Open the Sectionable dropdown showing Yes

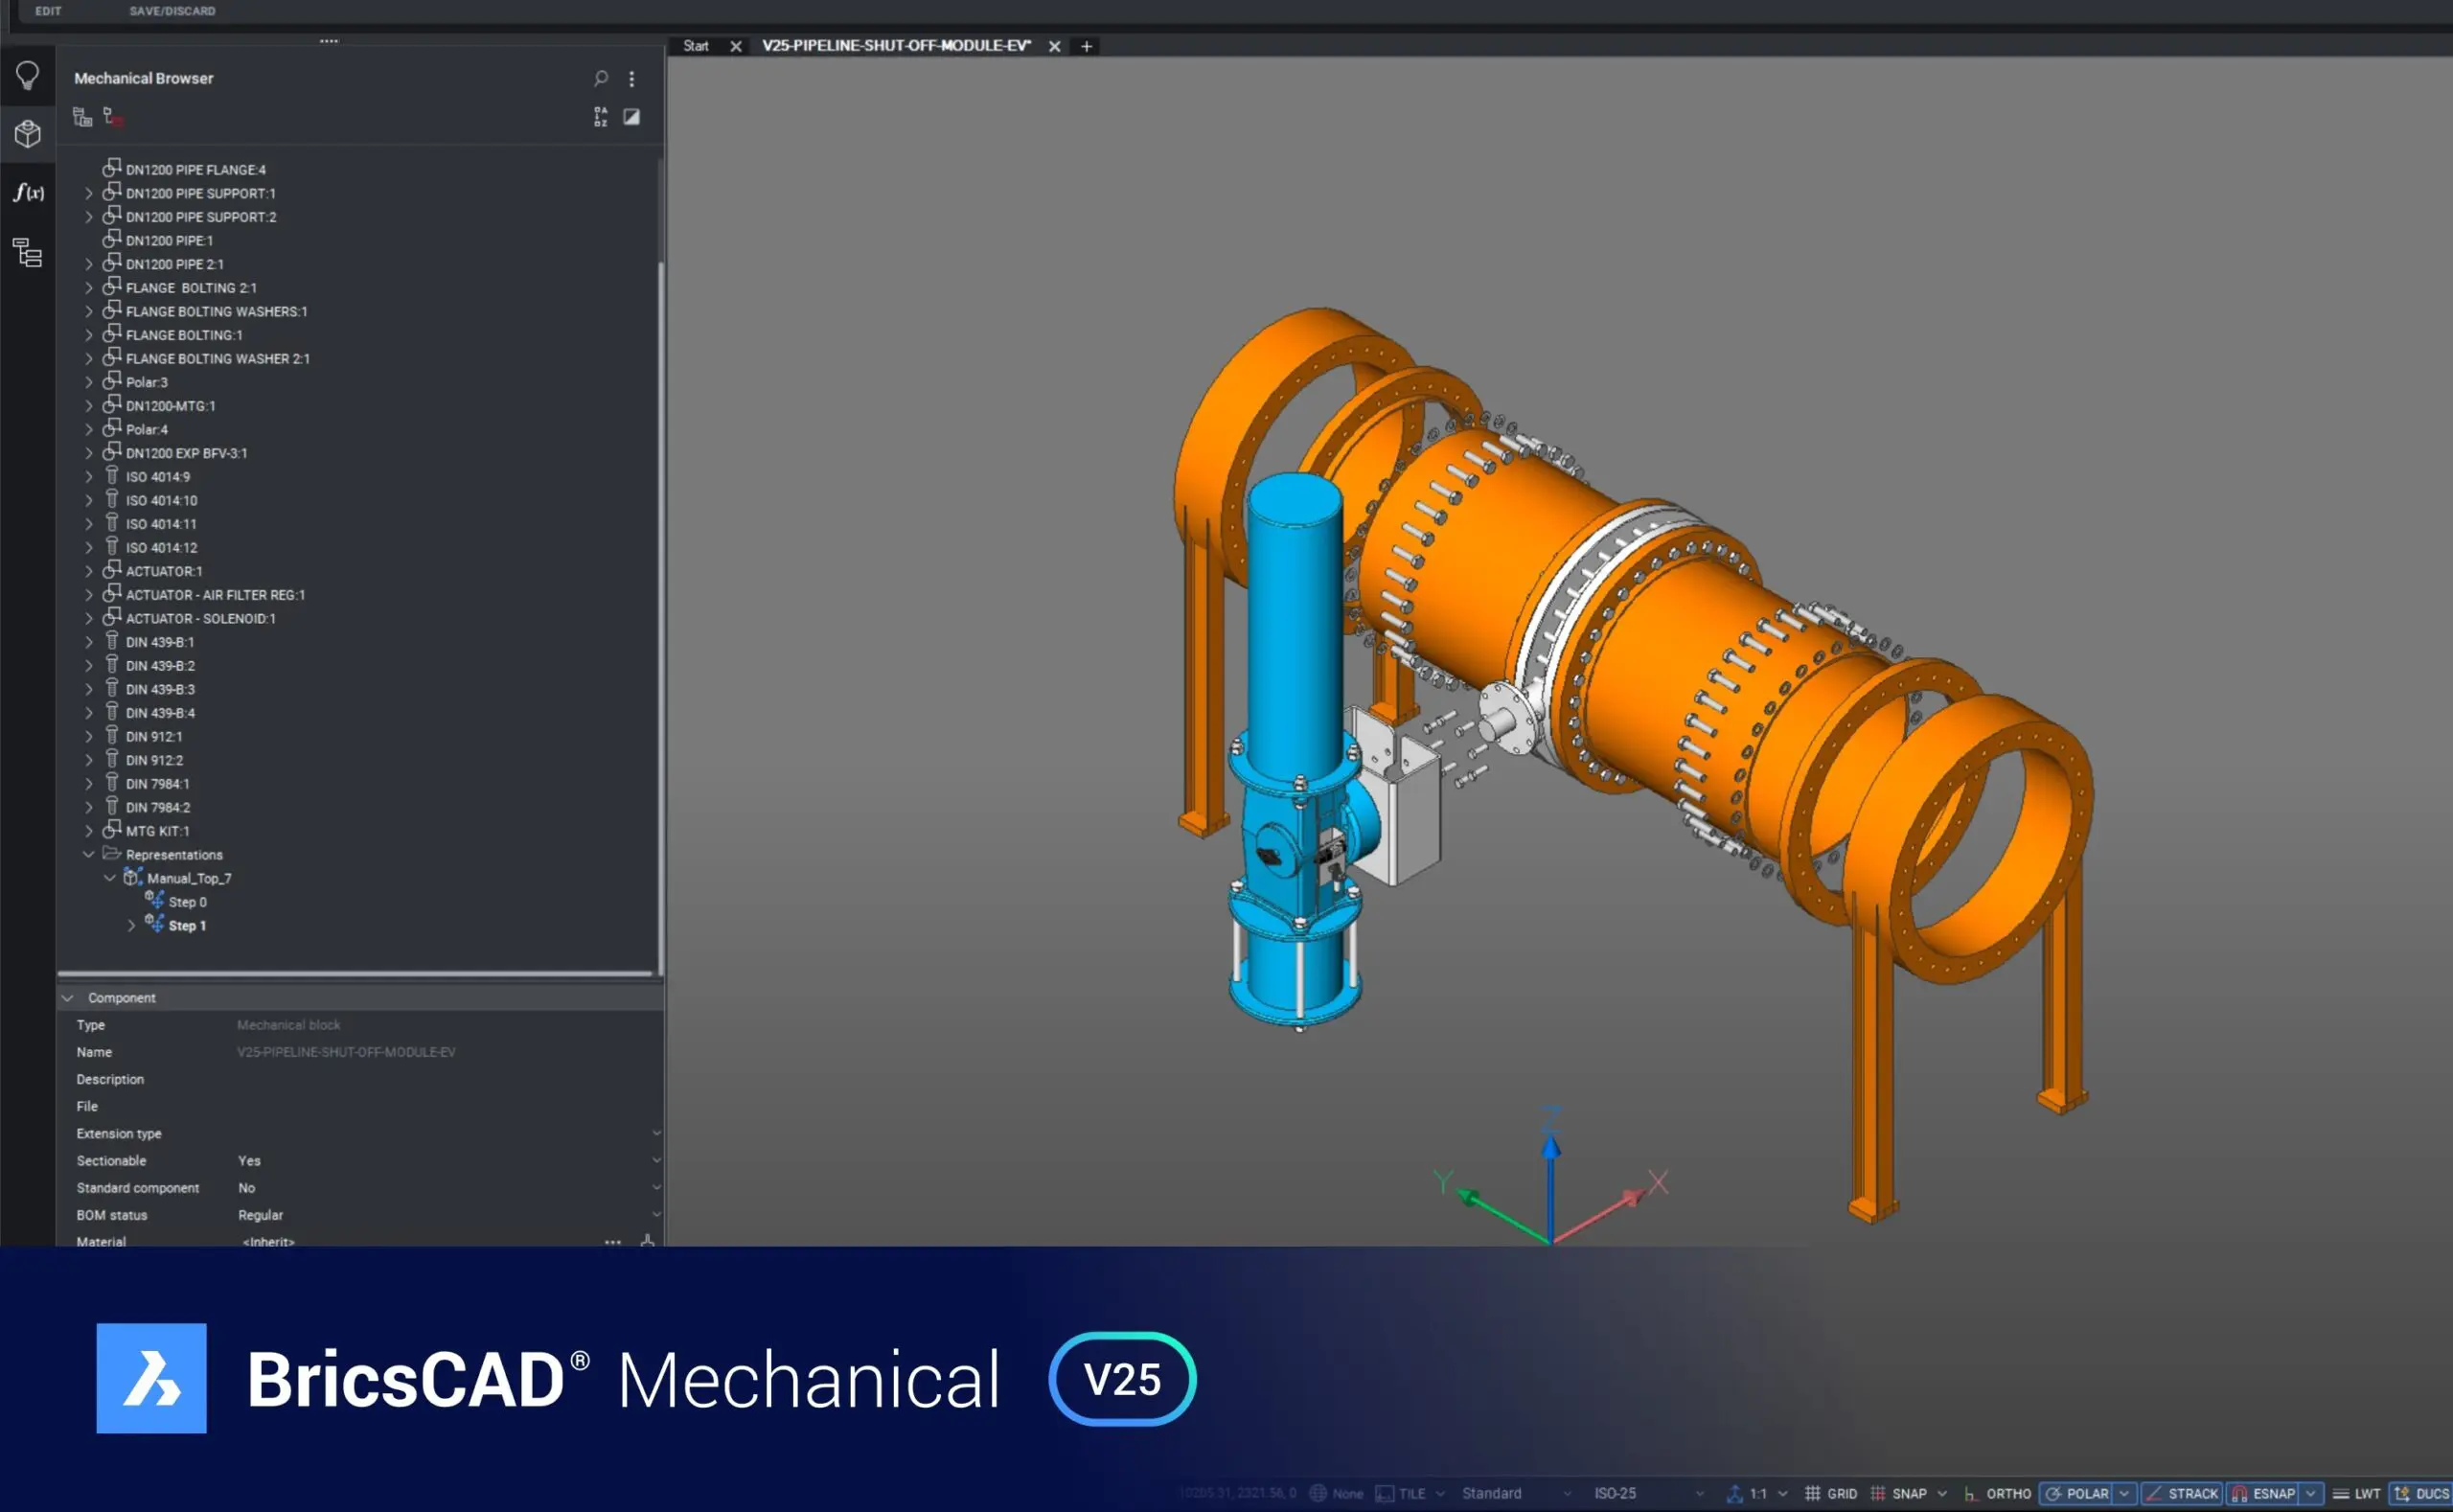point(655,1160)
